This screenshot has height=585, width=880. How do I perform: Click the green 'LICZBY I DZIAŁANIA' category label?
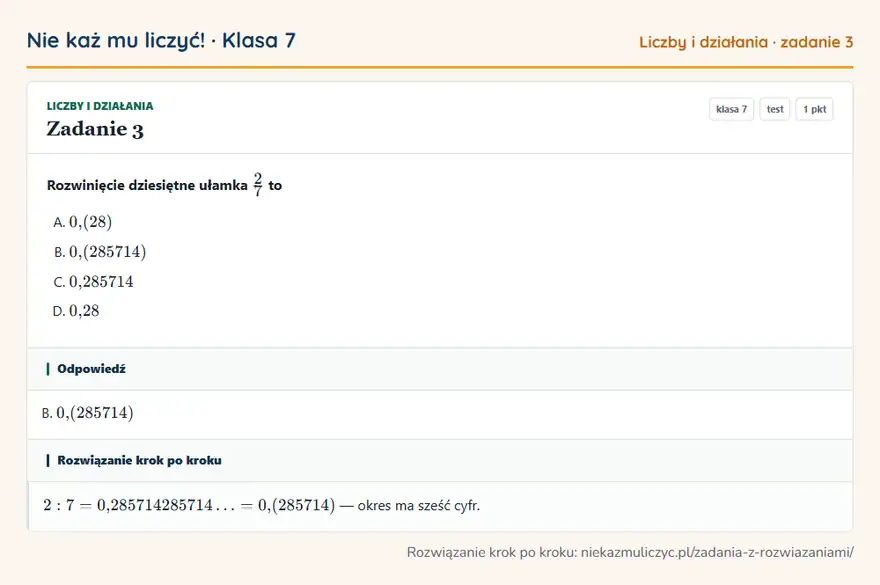(x=100, y=106)
